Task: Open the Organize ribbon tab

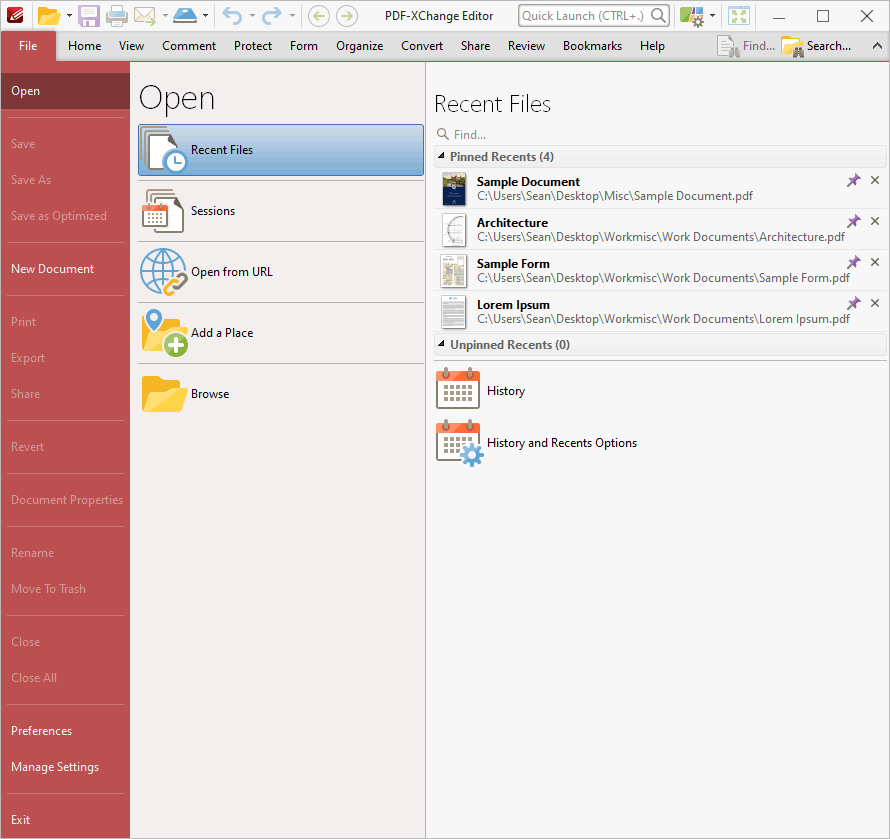Action: pyautogui.click(x=359, y=46)
